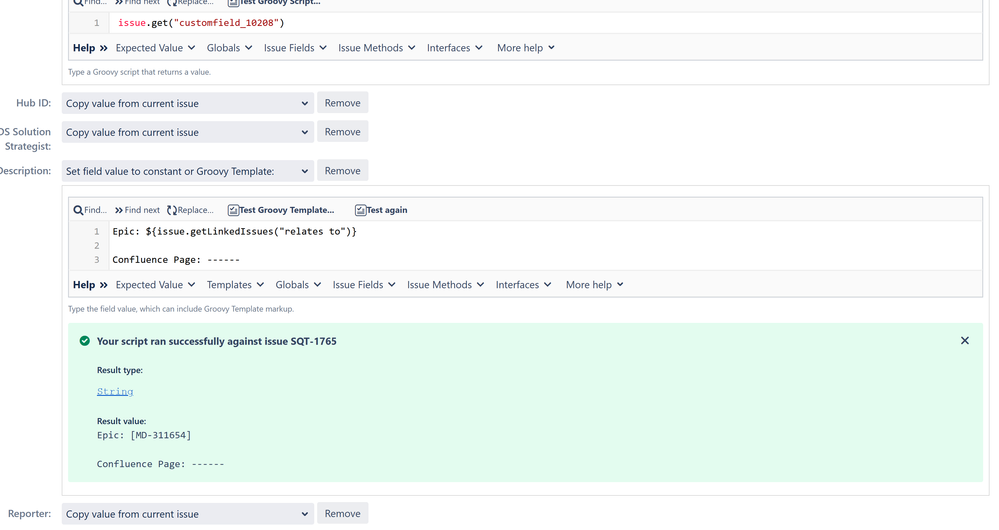999x530 pixels.
Task: Open Description field value type dropdown
Action: click(x=187, y=171)
